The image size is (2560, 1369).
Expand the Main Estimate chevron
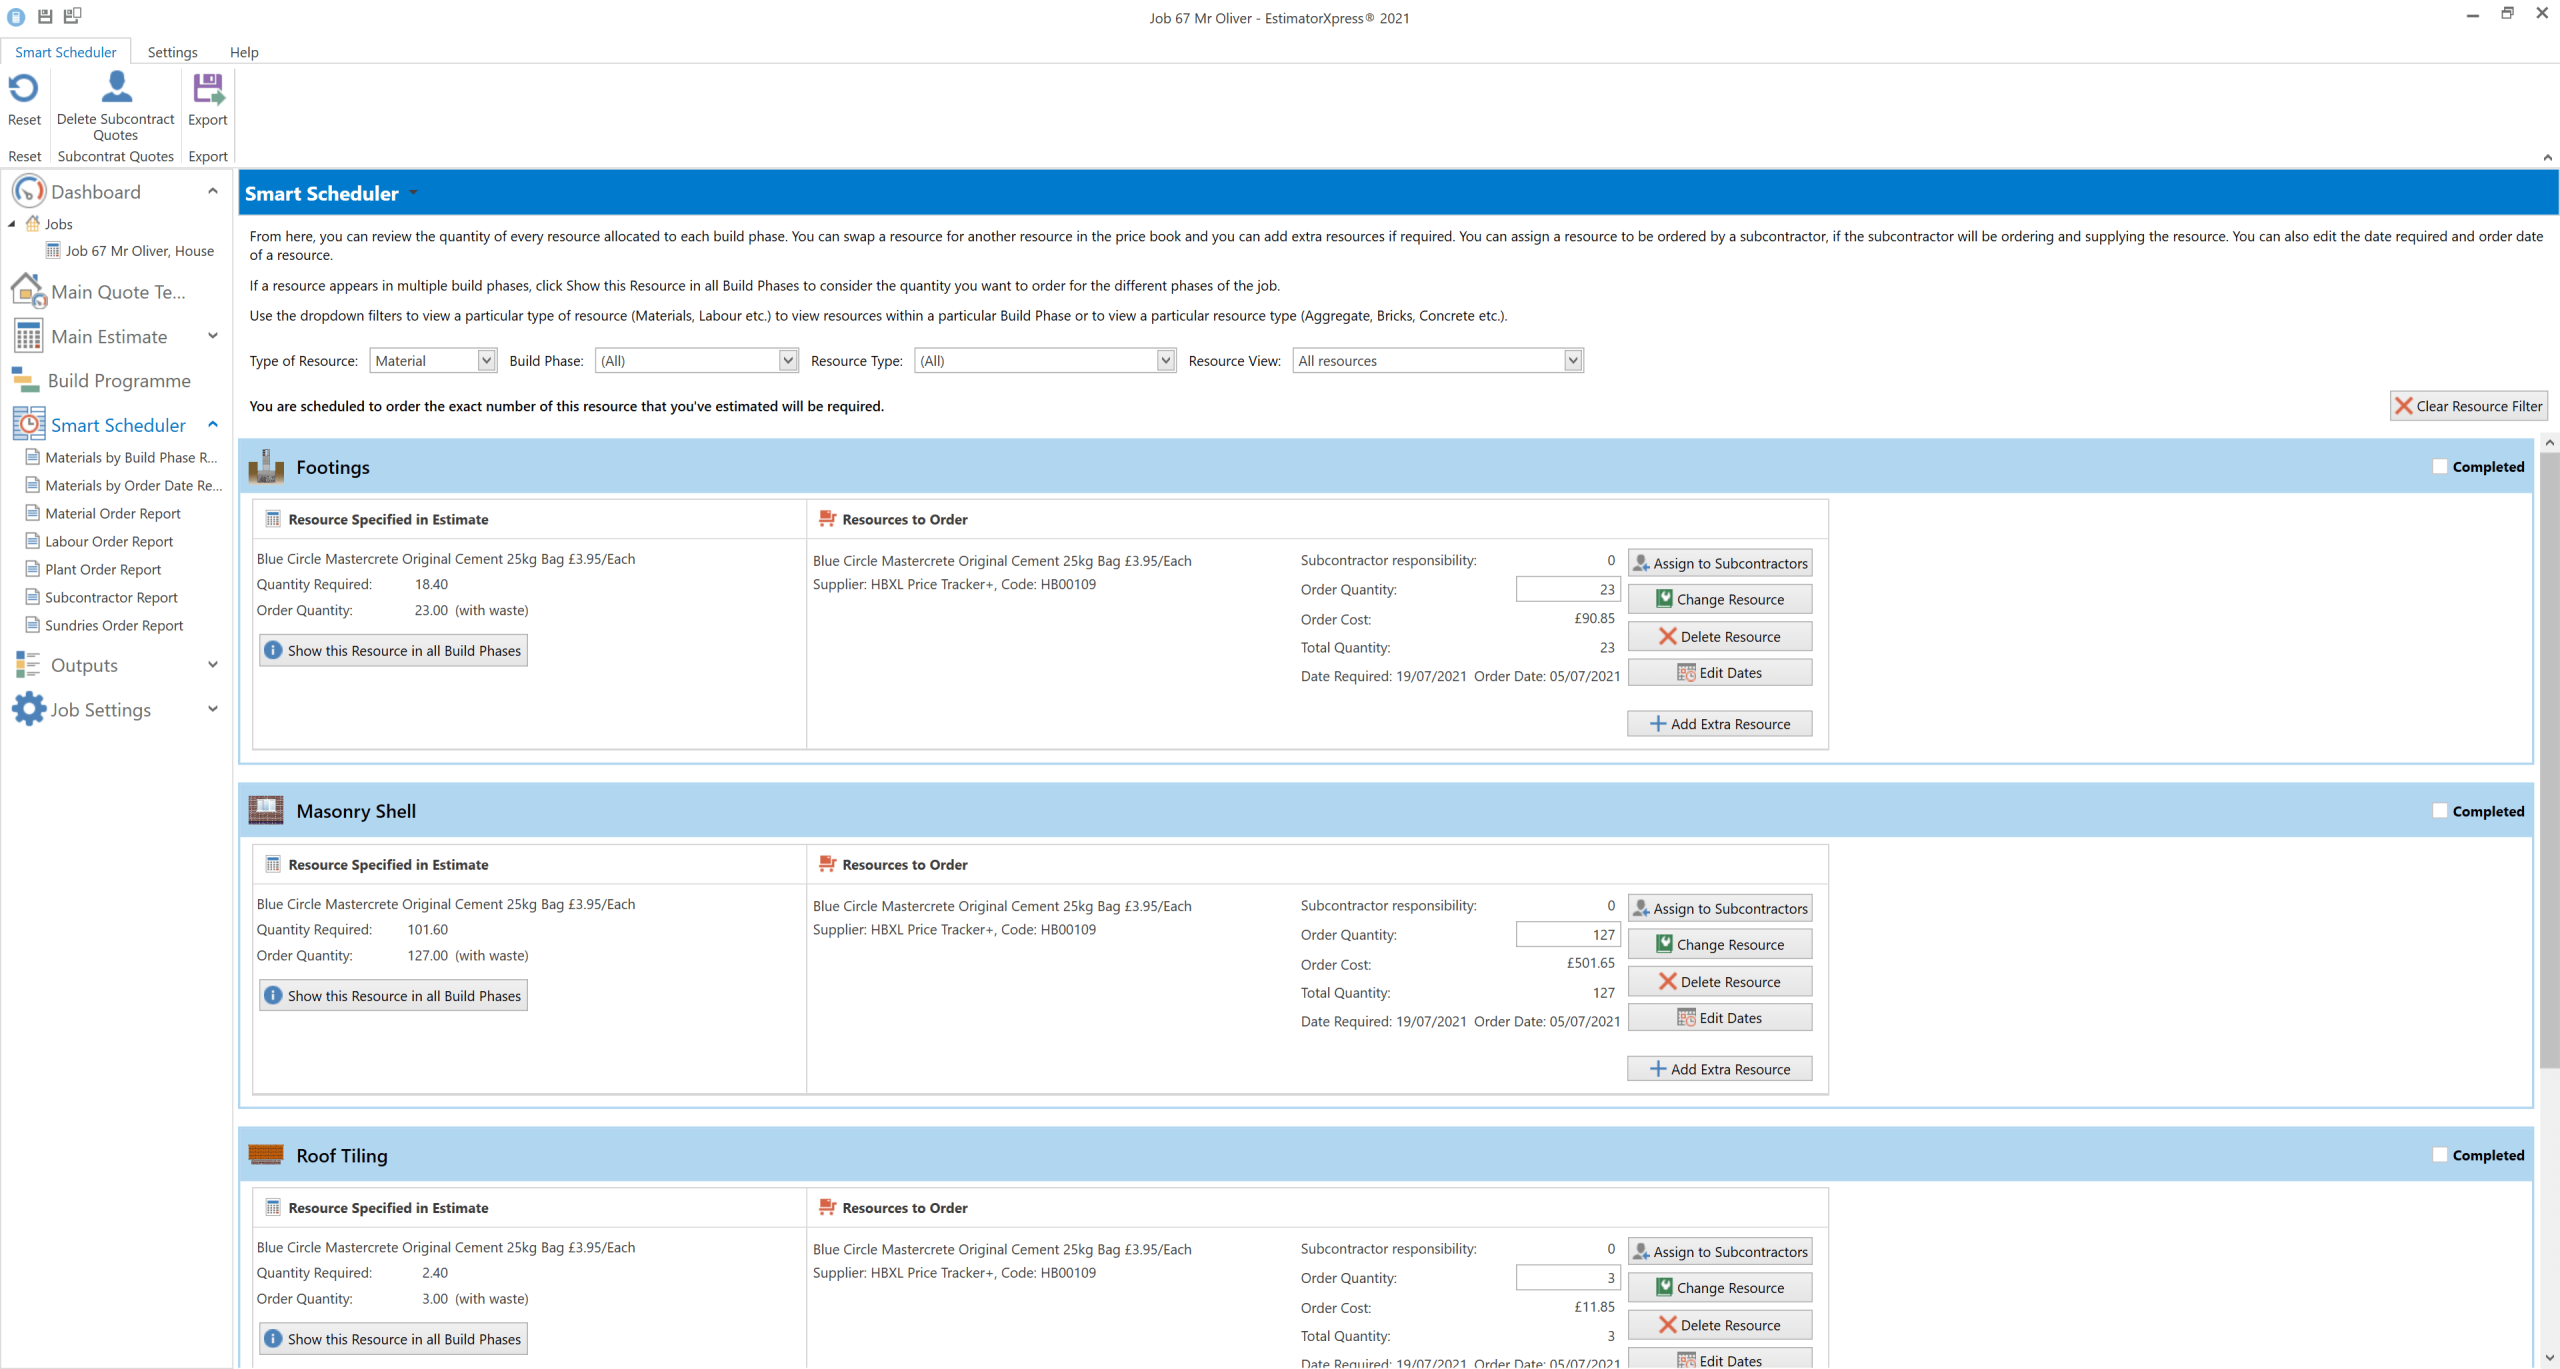212,336
